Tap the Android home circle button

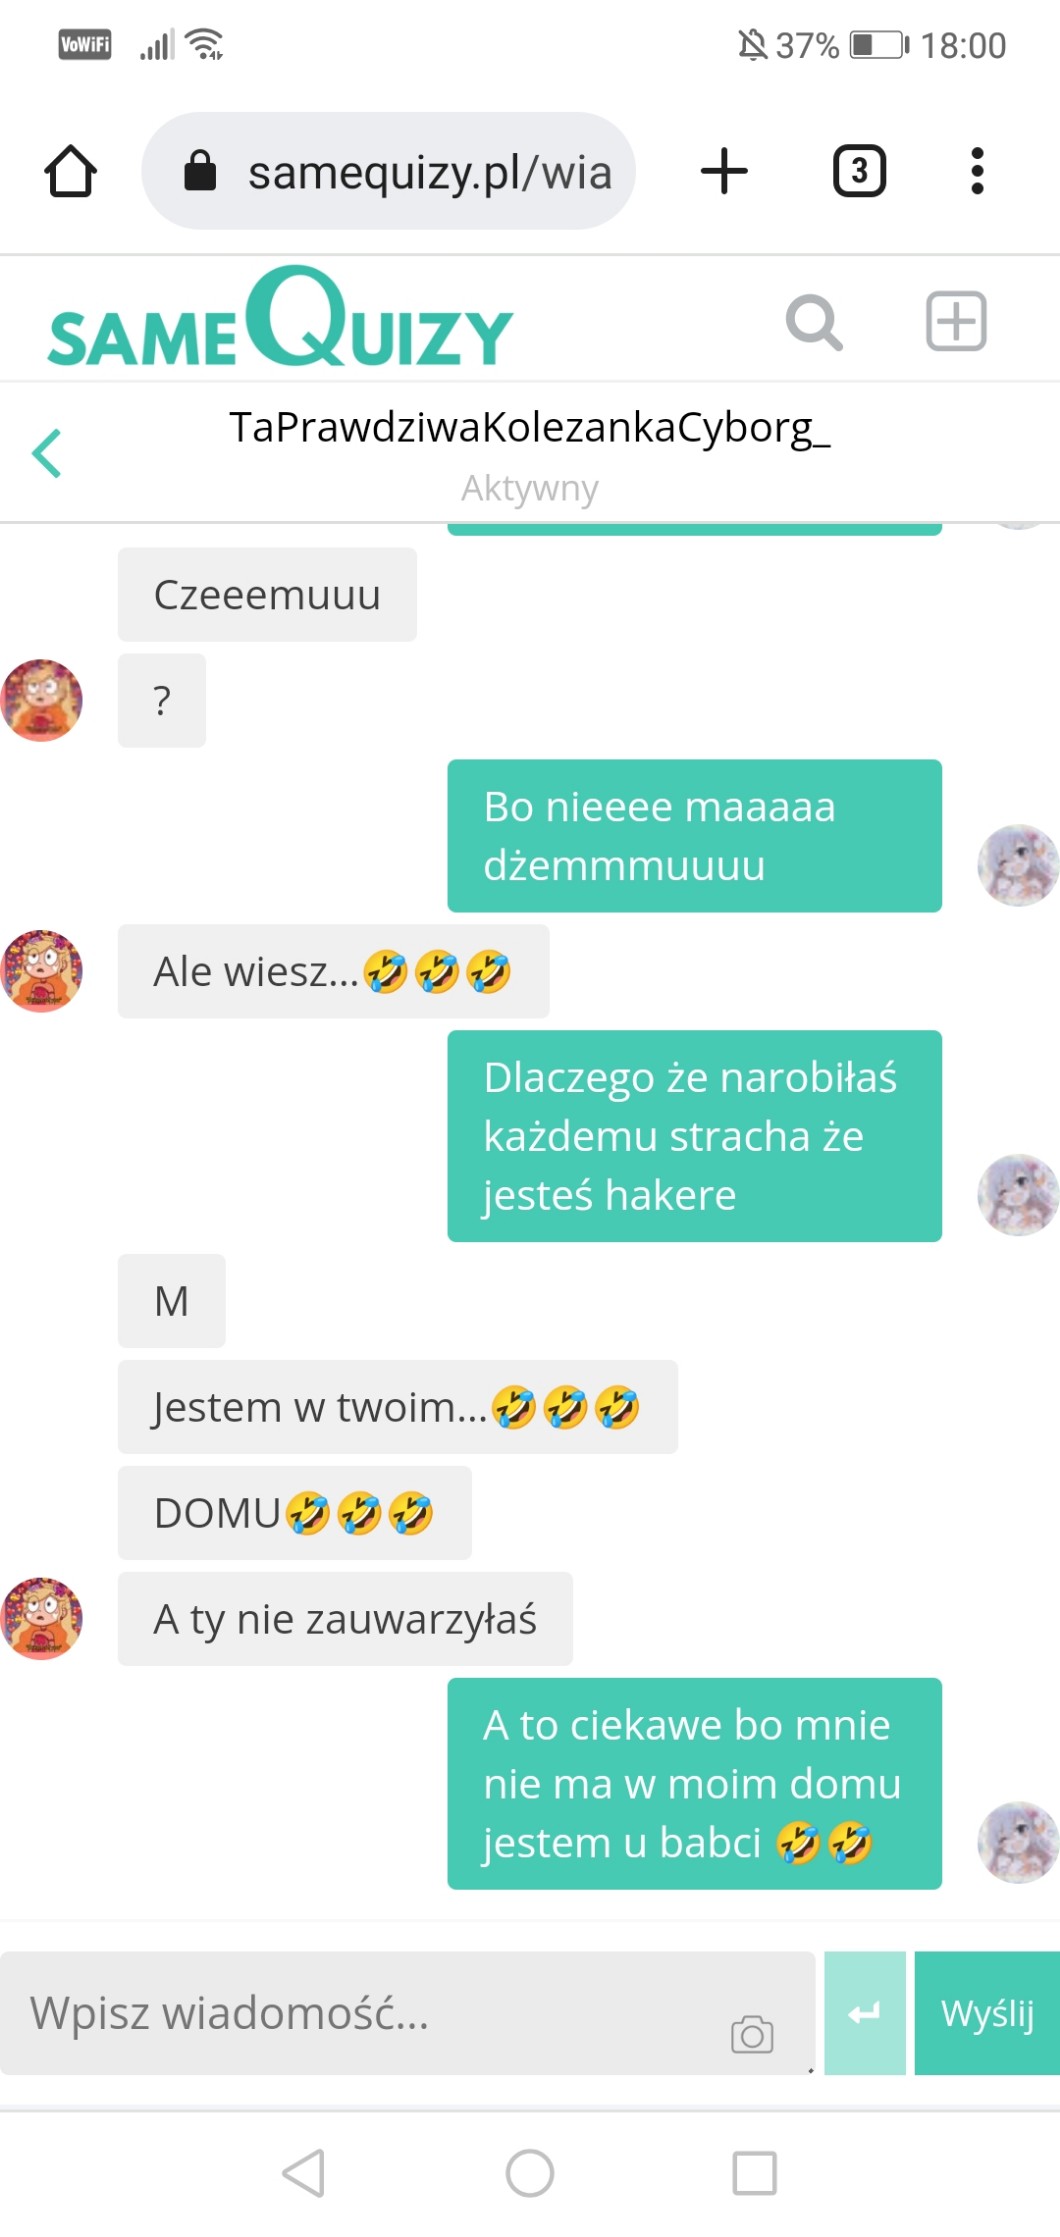(530, 2173)
